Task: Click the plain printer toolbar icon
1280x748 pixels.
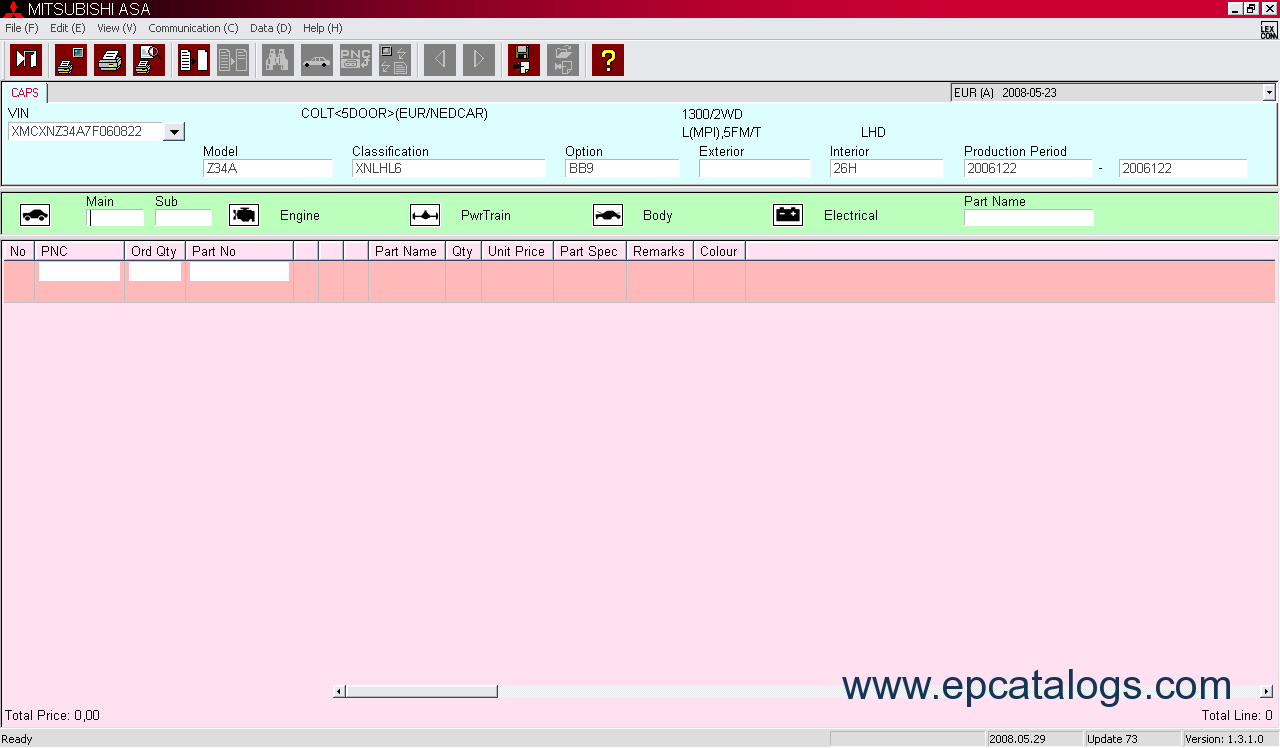Action: (x=110, y=60)
